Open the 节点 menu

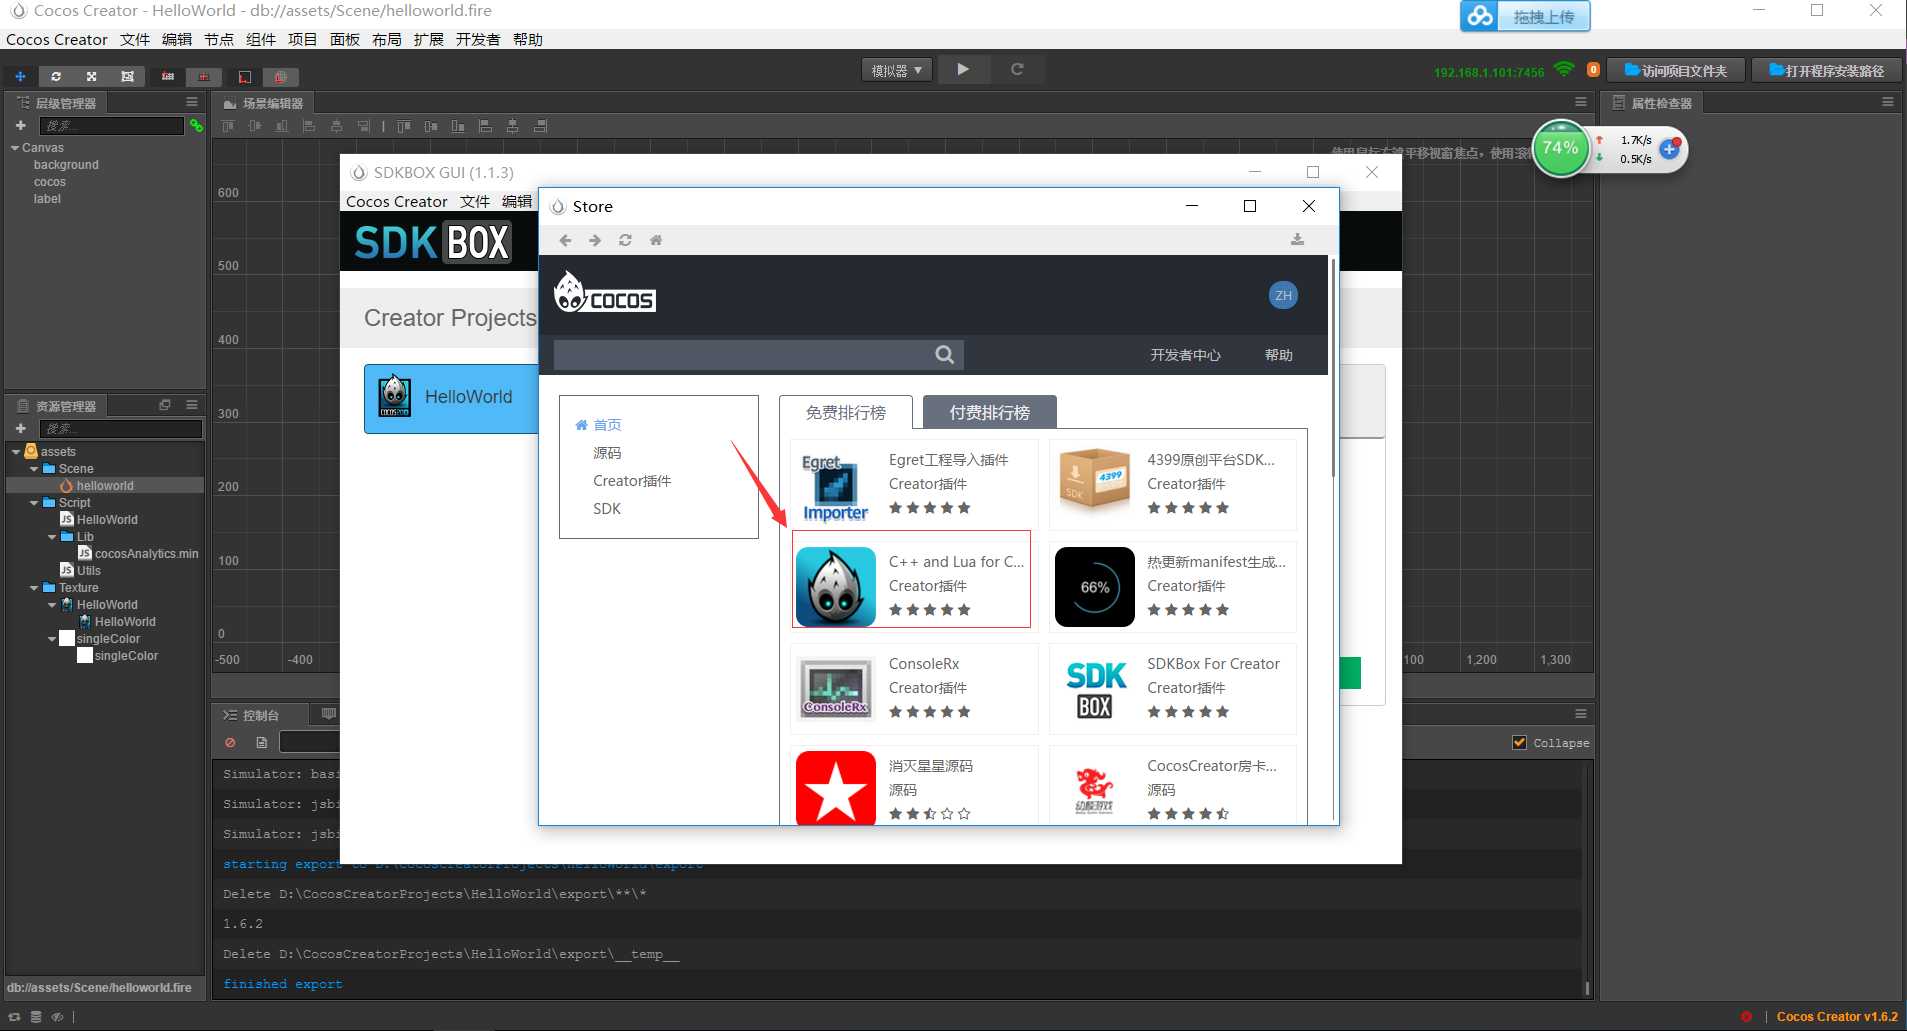pyautogui.click(x=219, y=40)
